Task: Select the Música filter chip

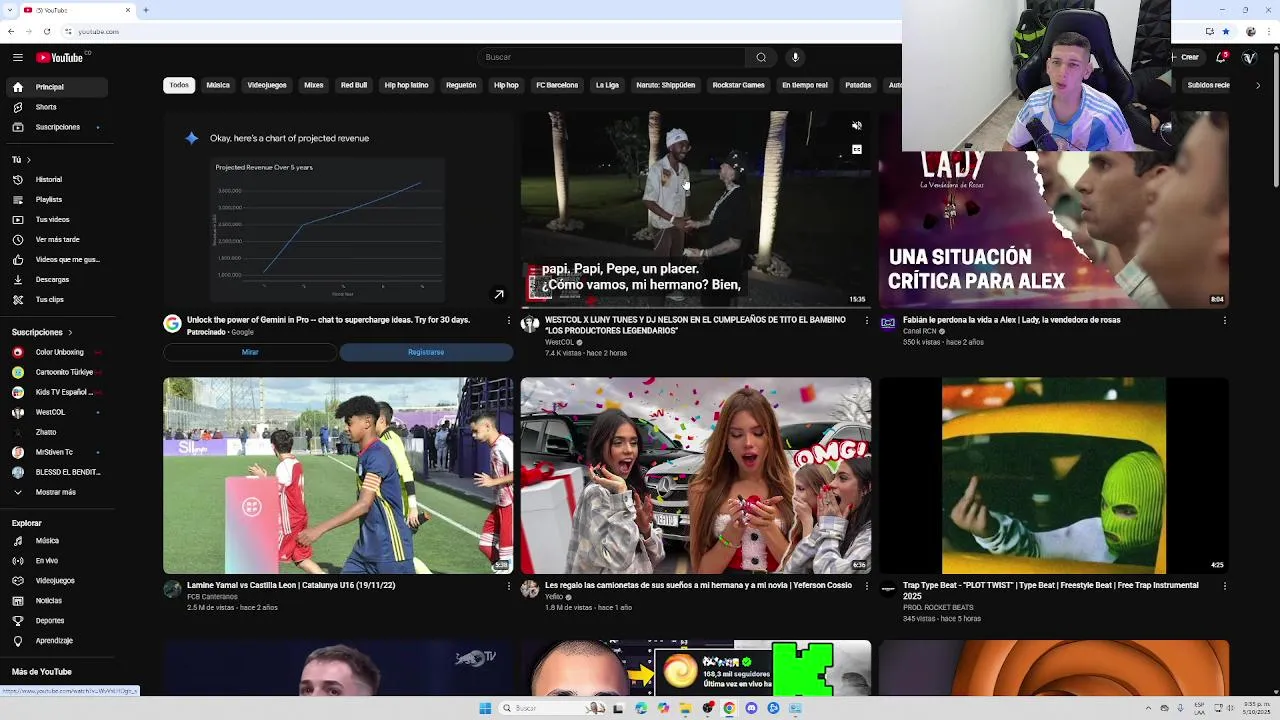Action: click(x=218, y=85)
